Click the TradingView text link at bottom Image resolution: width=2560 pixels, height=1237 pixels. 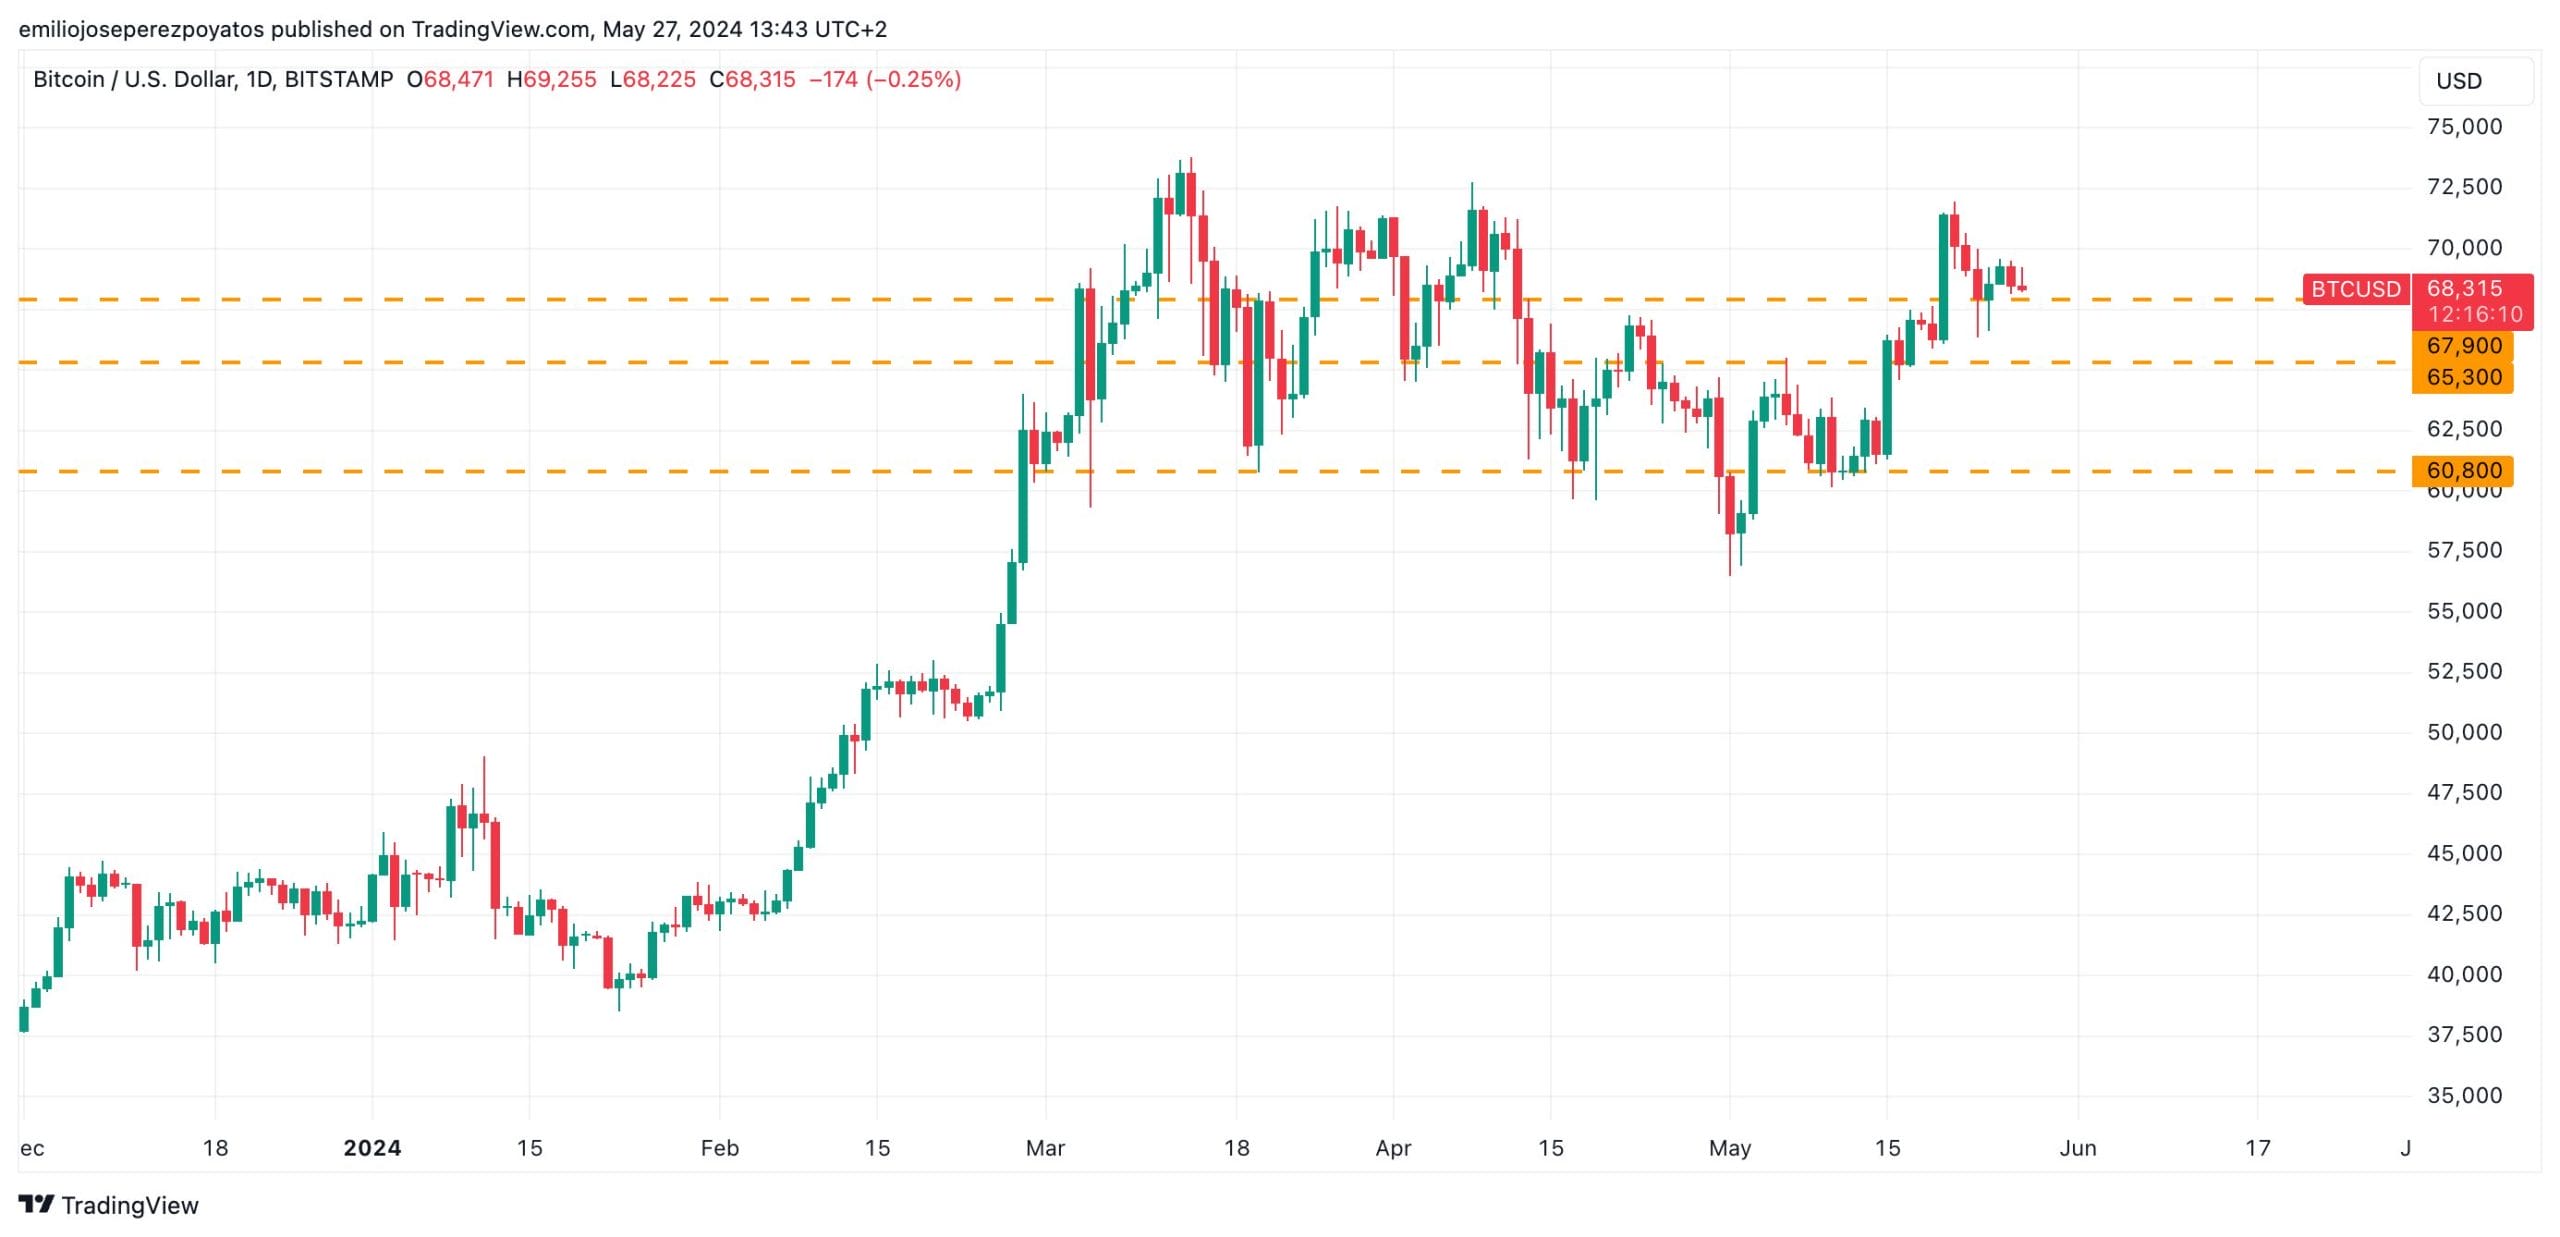pyautogui.click(x=130, y=1205)
